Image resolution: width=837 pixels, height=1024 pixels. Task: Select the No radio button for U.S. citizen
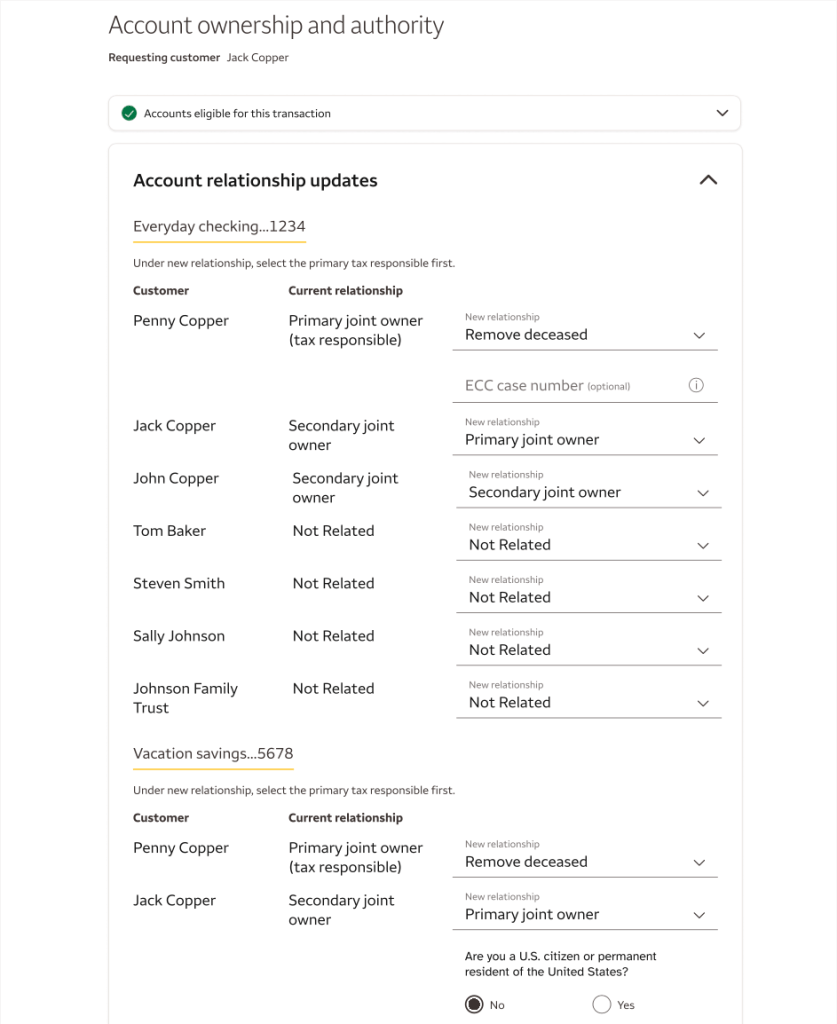coord(475,1004)
